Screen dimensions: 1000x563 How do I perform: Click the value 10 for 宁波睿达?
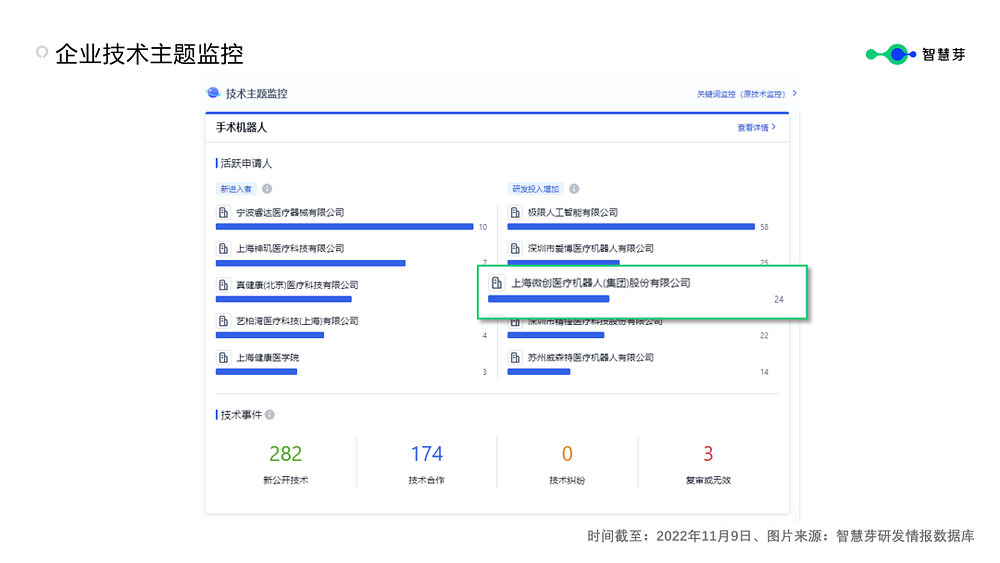pos(483,227)
